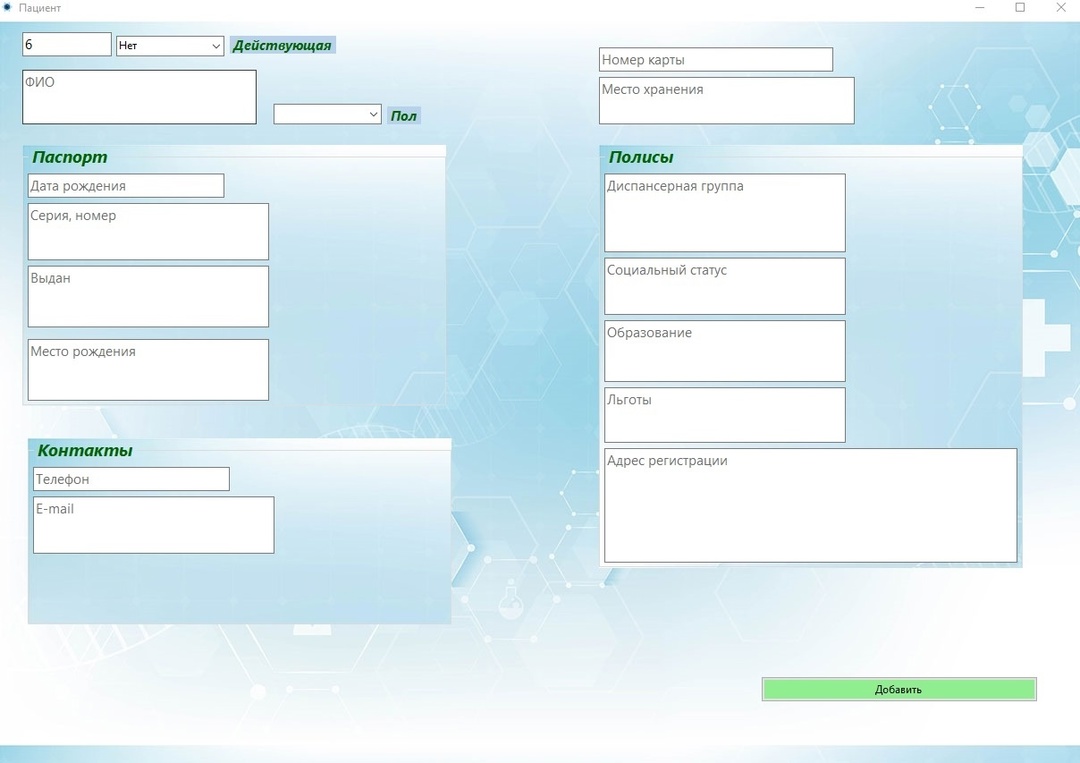1080x763 pixels.
Task: Click the Образование input field
Action: (x=725, y=351)
